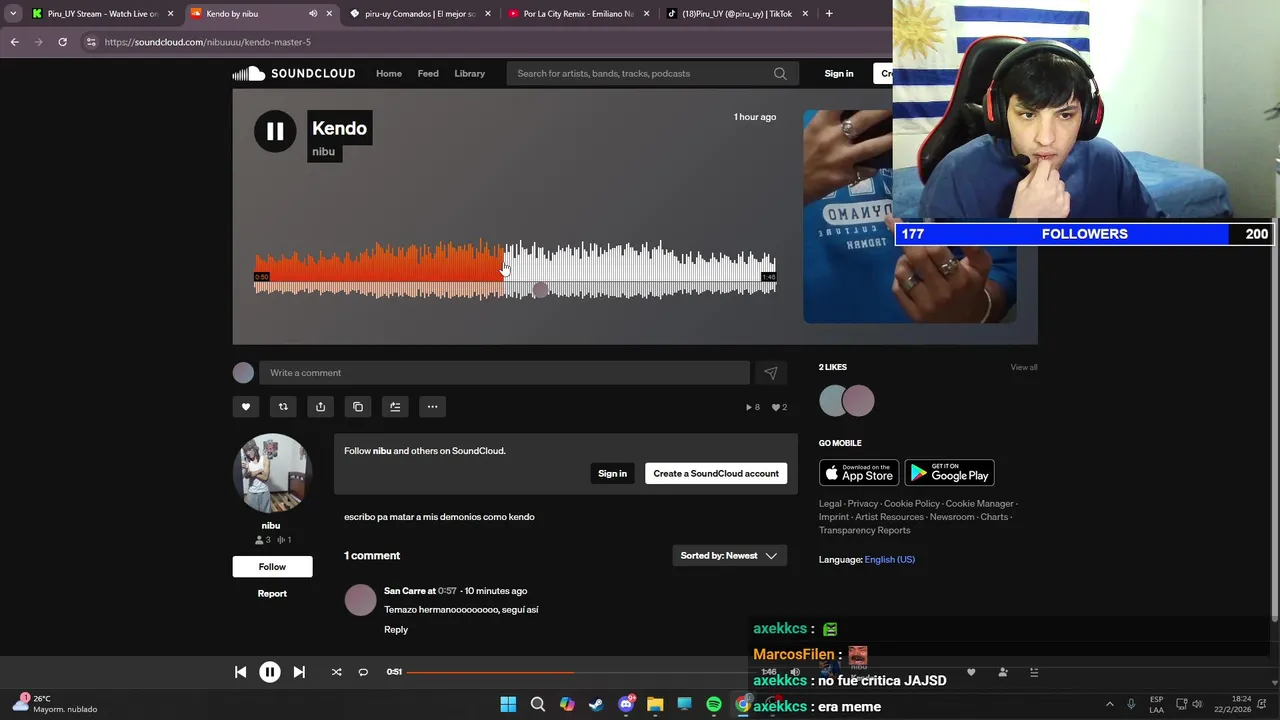Pause playback in the bottom player bar
The height and width of the screenshot is (720, 1280).
270,672
